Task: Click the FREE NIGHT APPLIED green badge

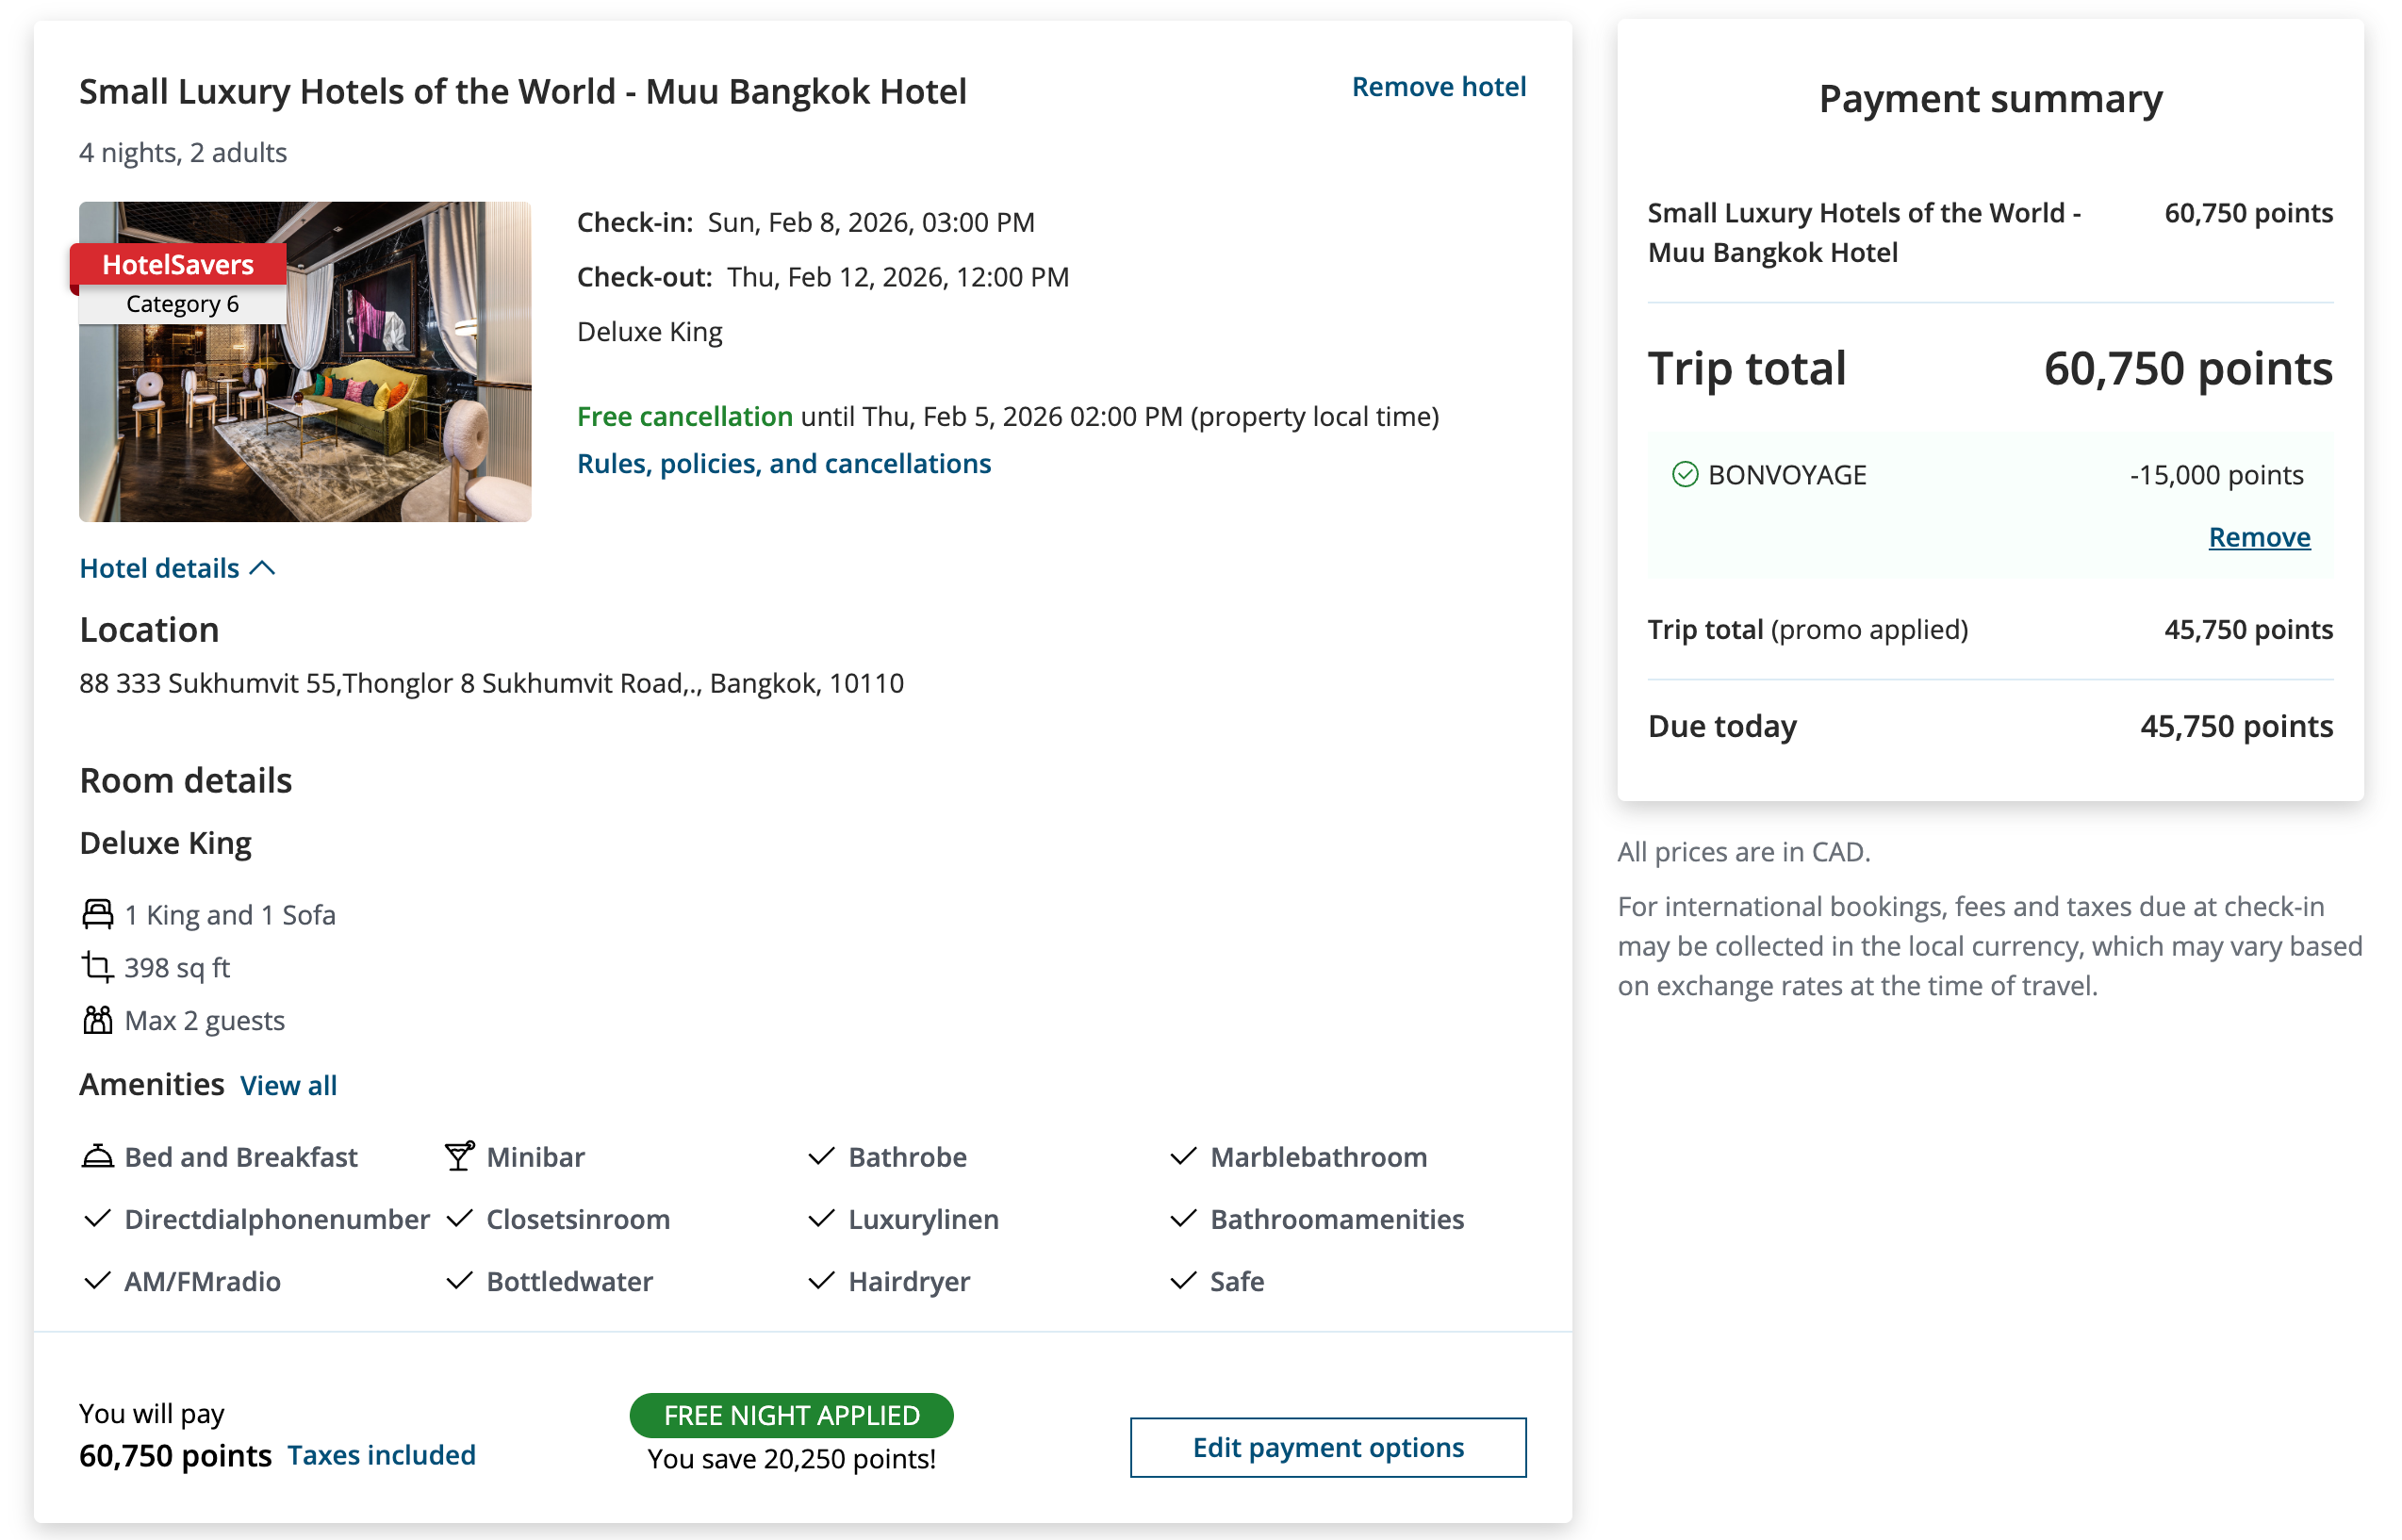Action: (x=791, y=1415)
